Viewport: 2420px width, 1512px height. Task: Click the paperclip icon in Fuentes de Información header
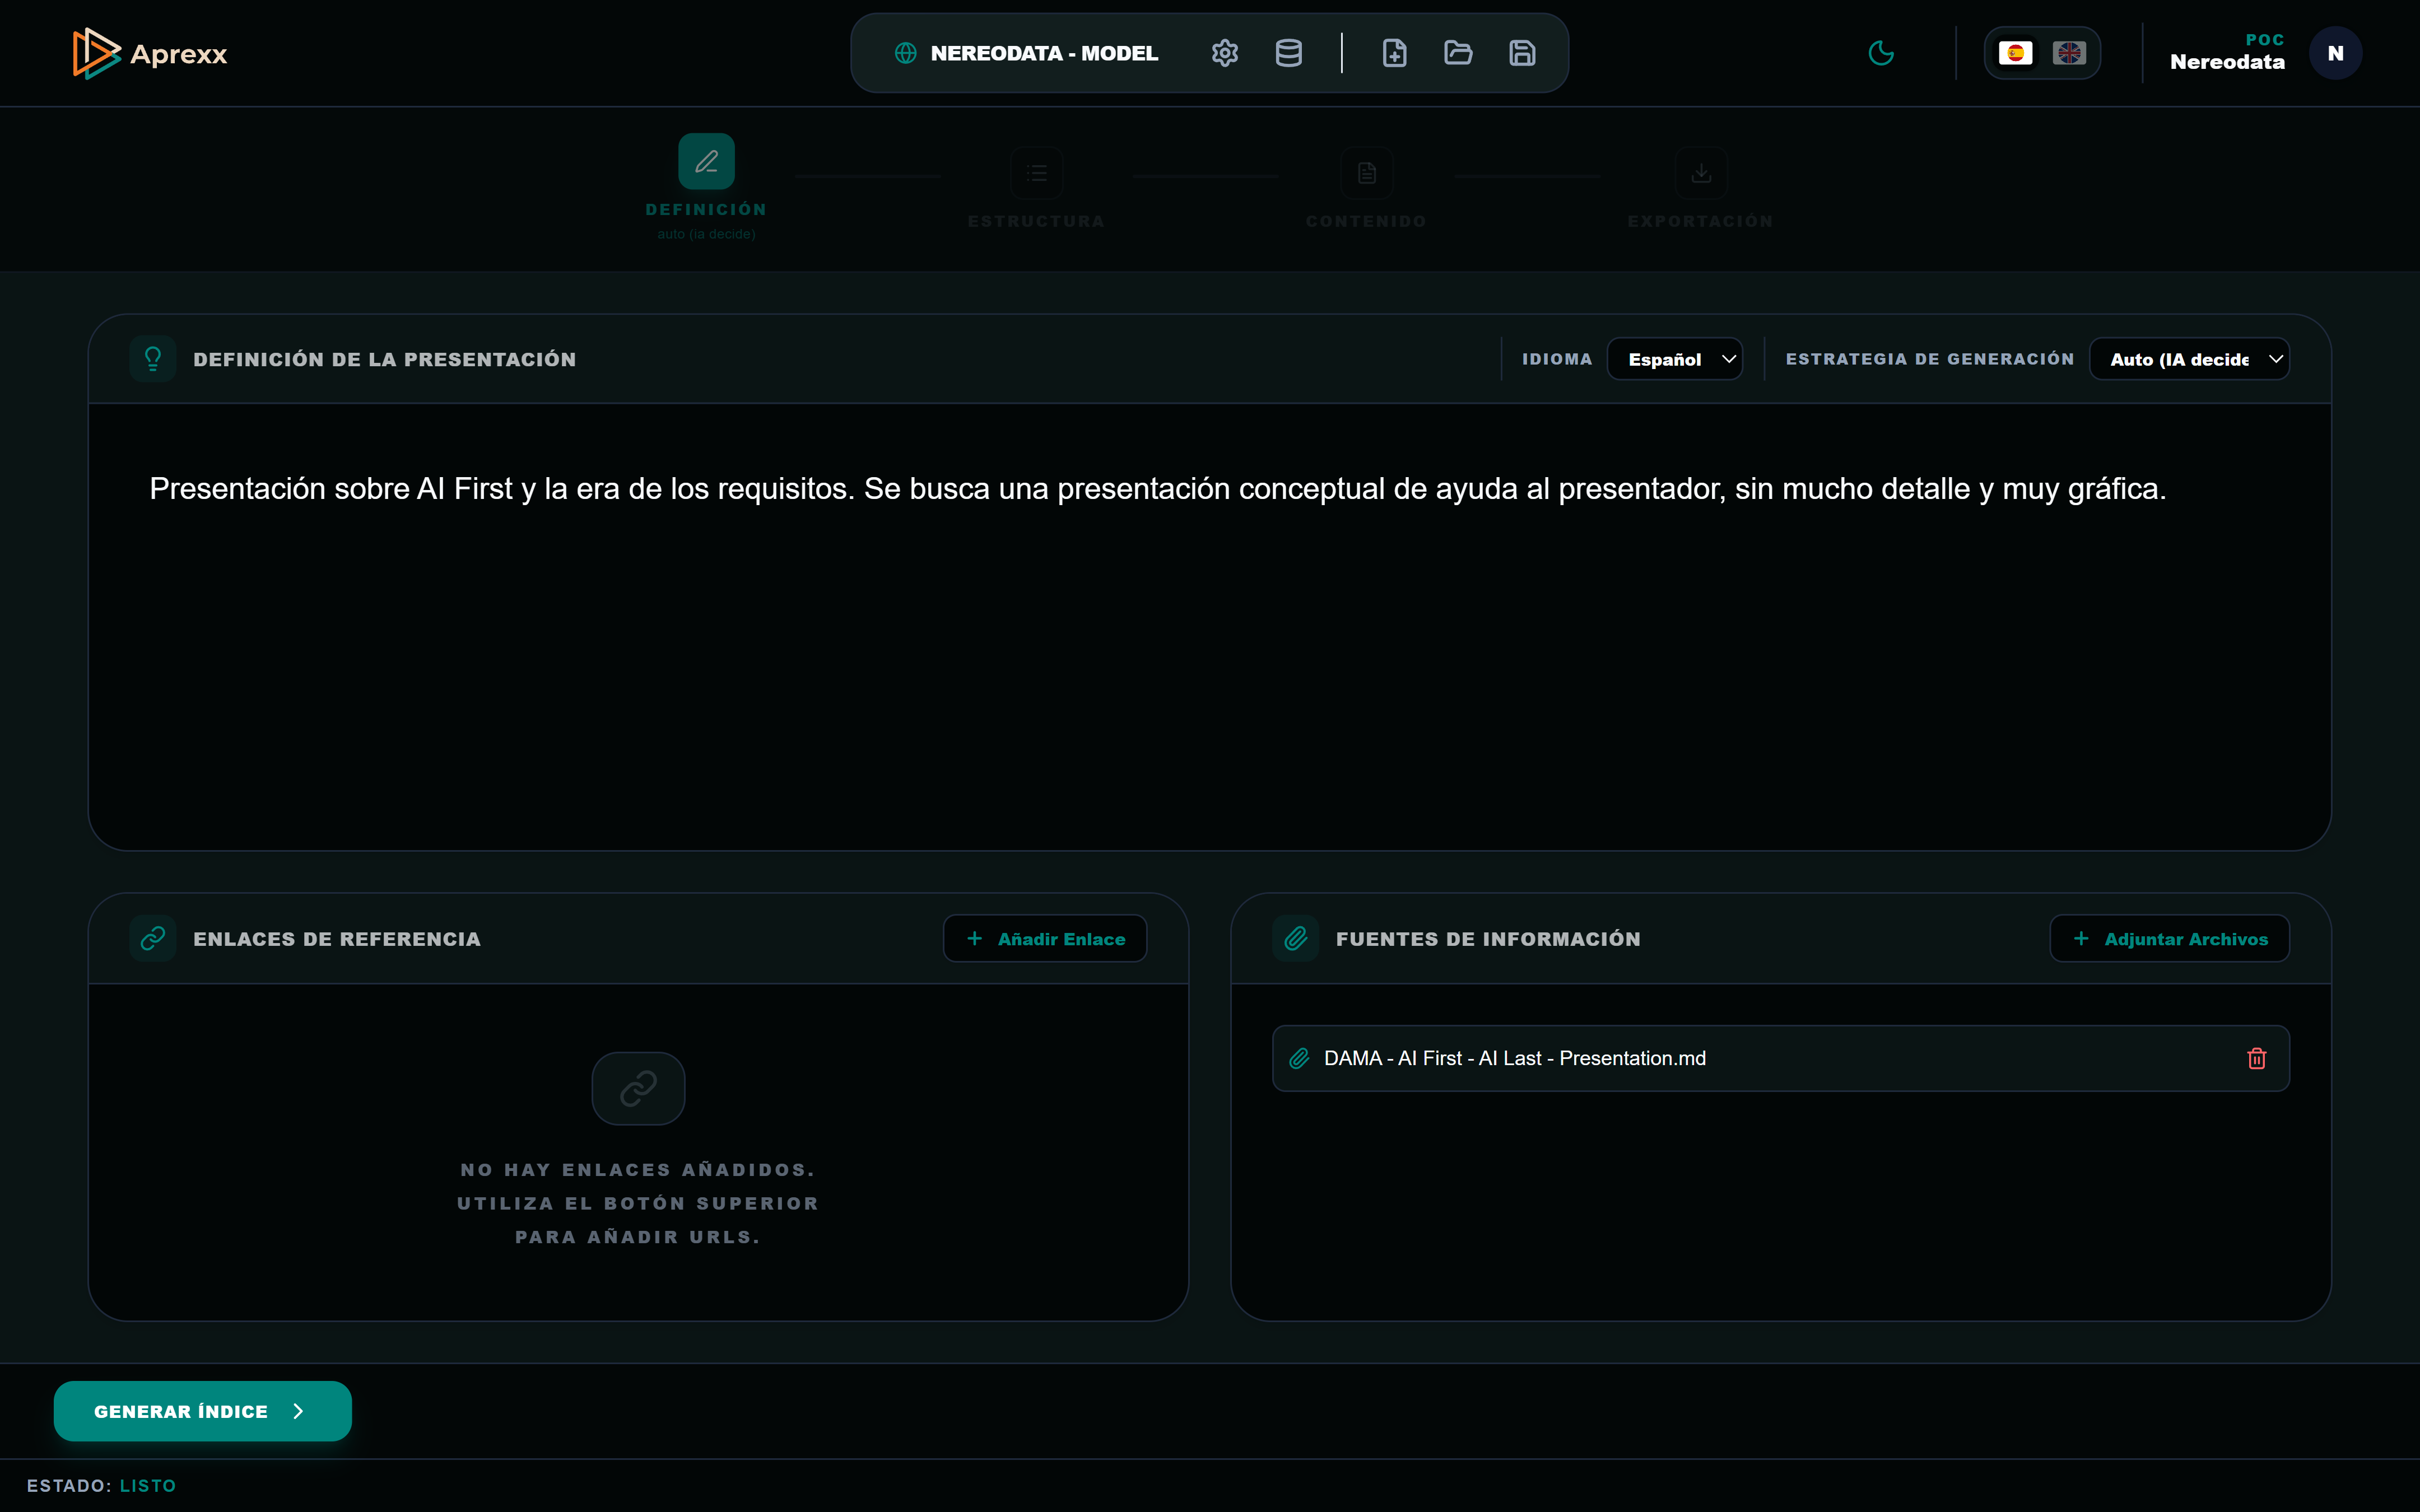tap(1296, 938)
